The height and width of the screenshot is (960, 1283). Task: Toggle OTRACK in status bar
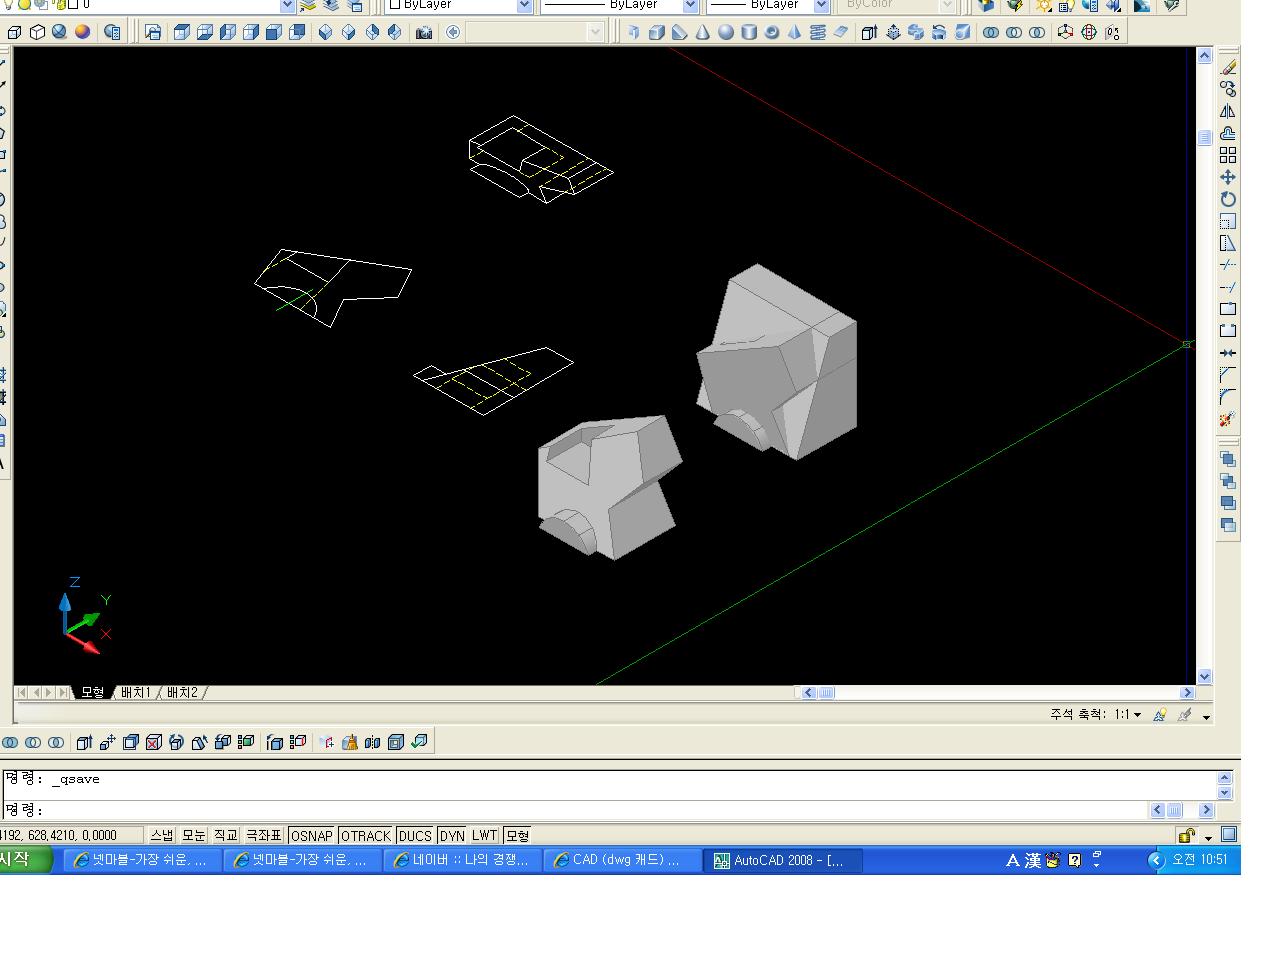coord(365,835)
